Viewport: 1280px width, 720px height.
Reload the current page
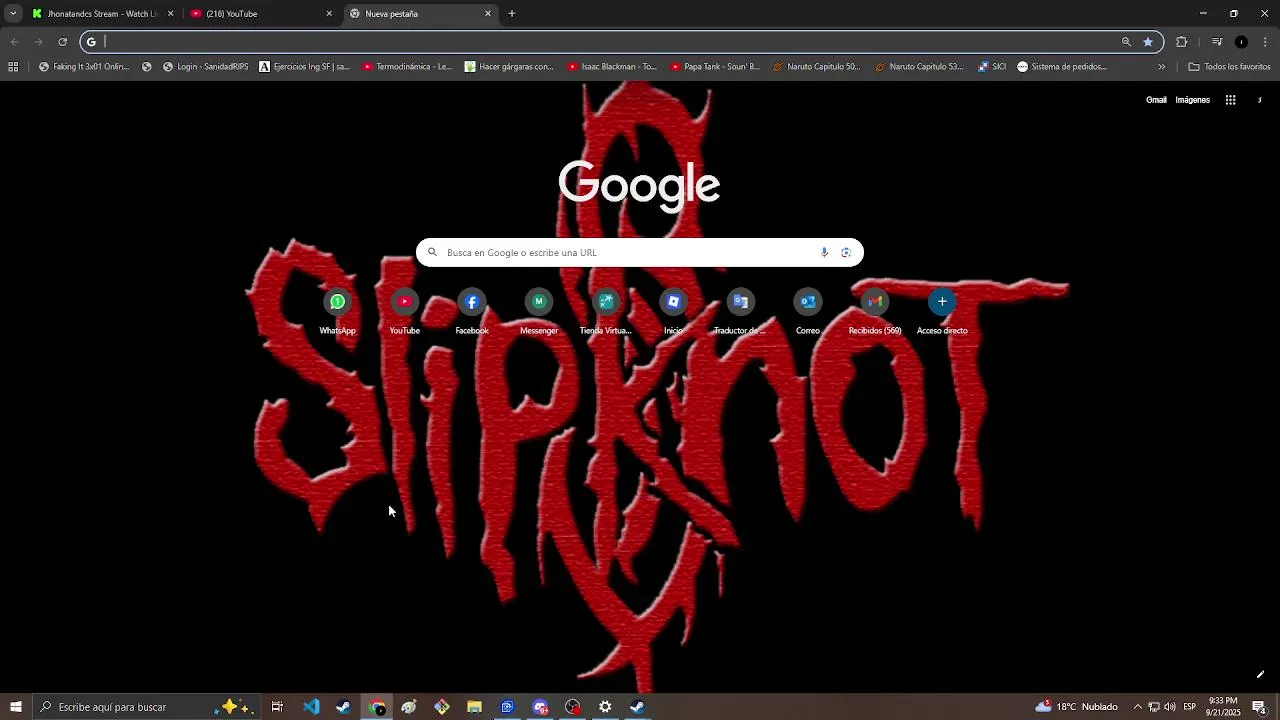coord(62,42)
